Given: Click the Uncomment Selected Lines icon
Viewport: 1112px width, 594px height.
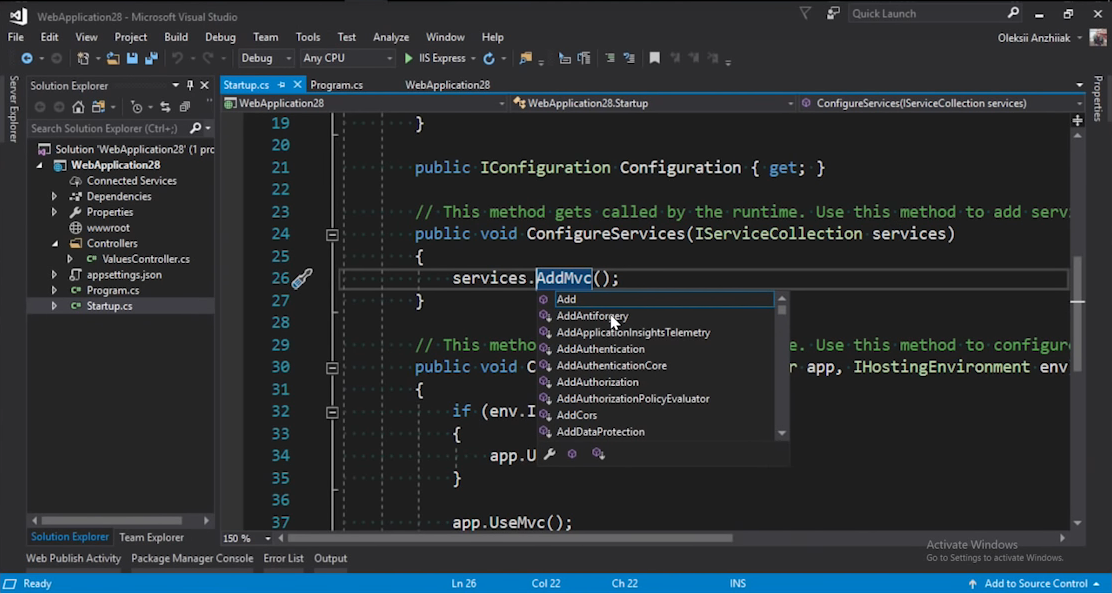Looking at the screenshot, I should (x=629, y=58).
